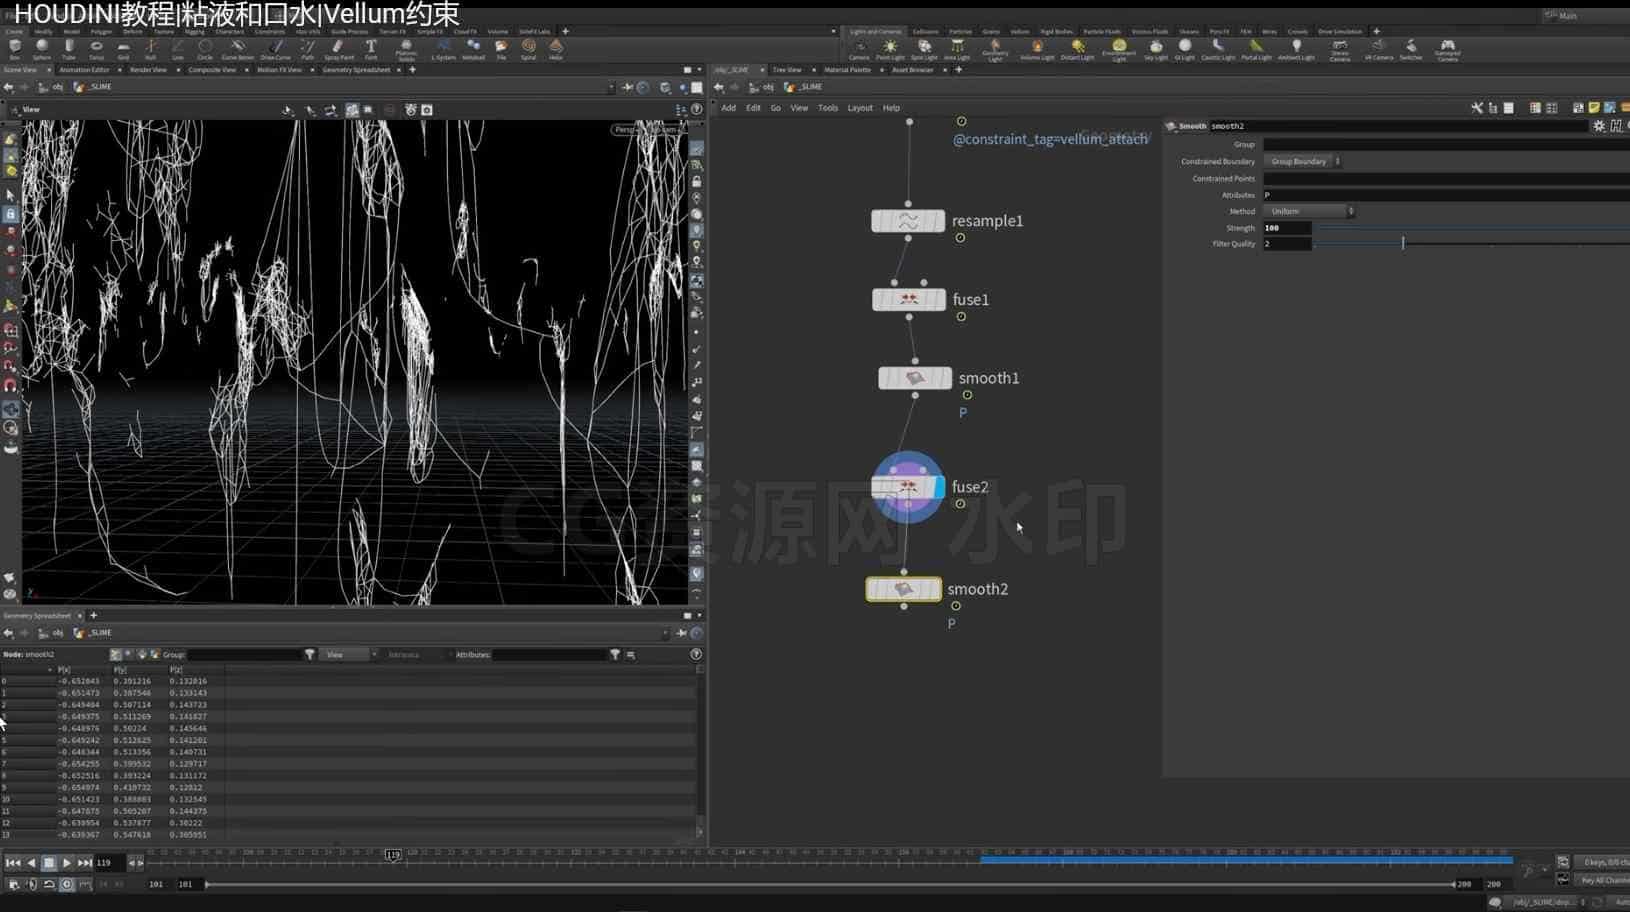
Task: Toggle the Scene View pane pin
Action: [x=628, y=87]
